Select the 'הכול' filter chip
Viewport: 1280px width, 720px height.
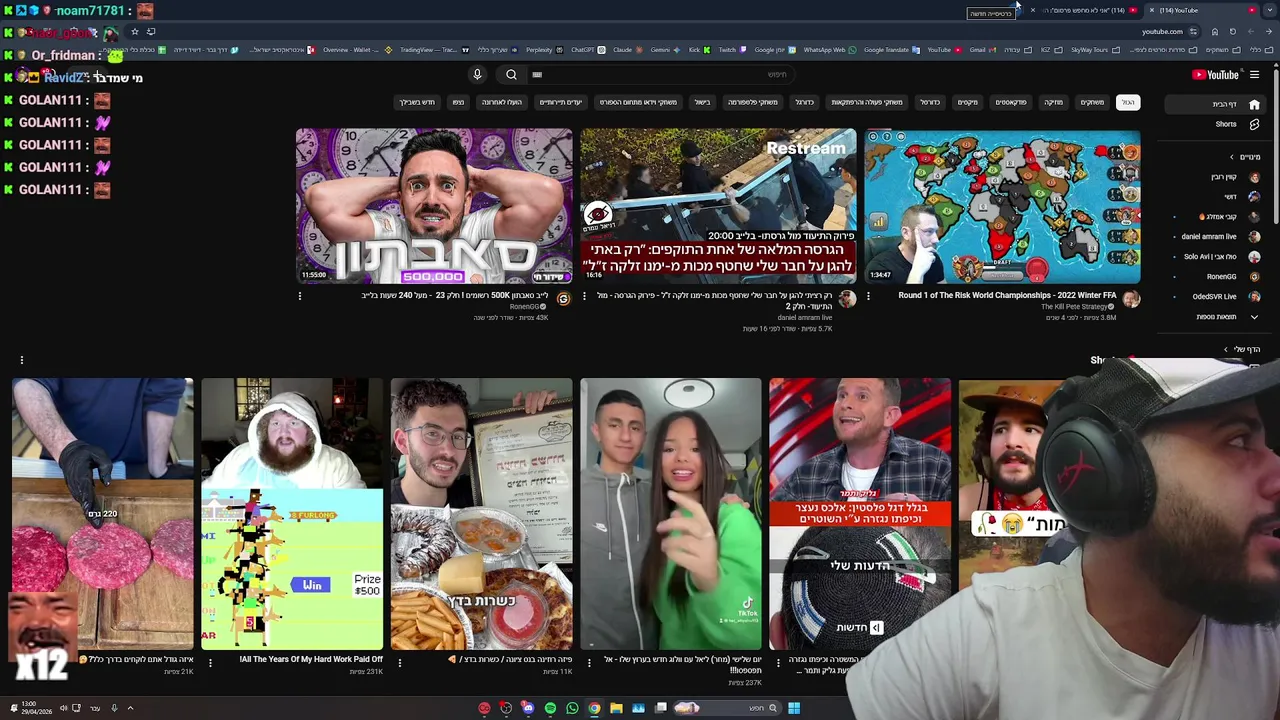[1128, 102]
